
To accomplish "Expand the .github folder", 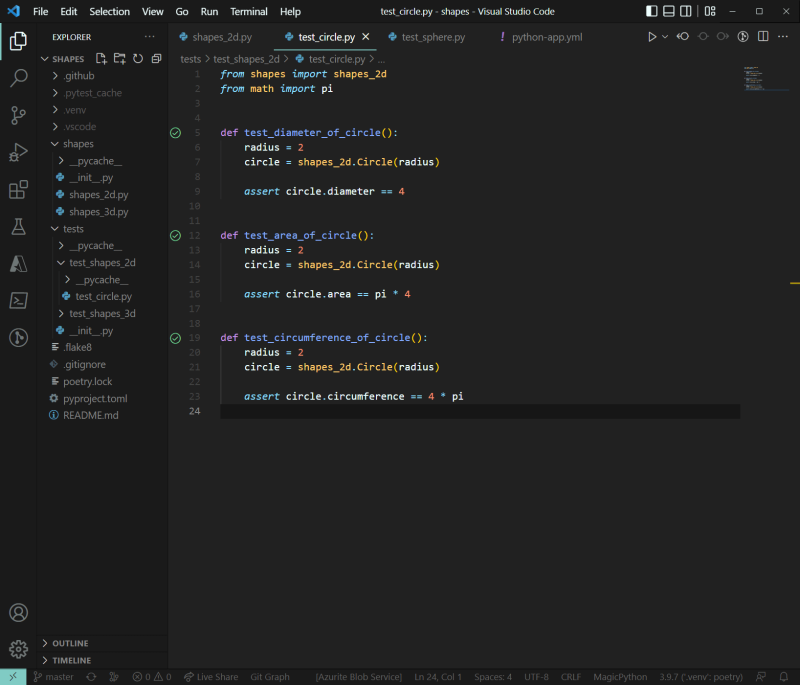I will tap(103, 75).
